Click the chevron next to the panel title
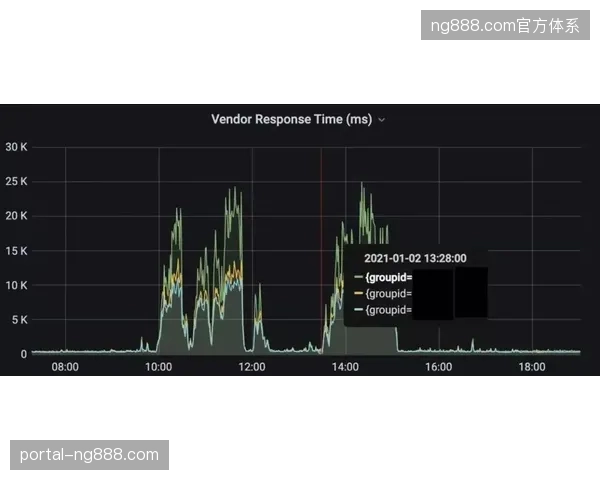Screen dimensions: 600x480 [382, 120]
